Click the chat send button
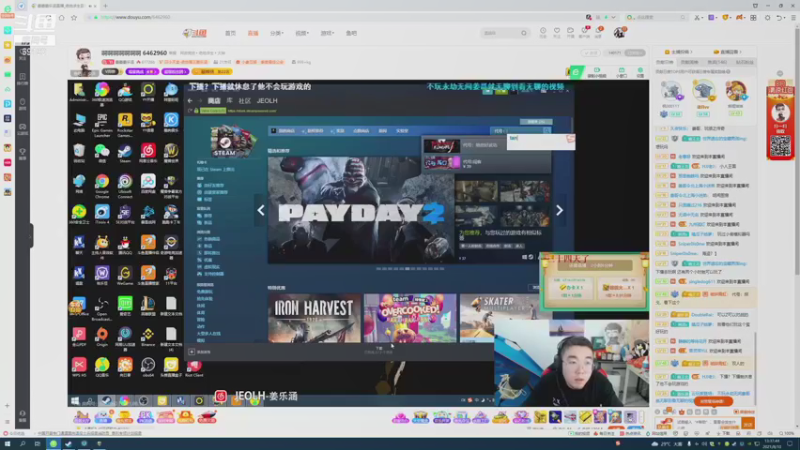Screen dimensions: 800x450 coord(747,424)
